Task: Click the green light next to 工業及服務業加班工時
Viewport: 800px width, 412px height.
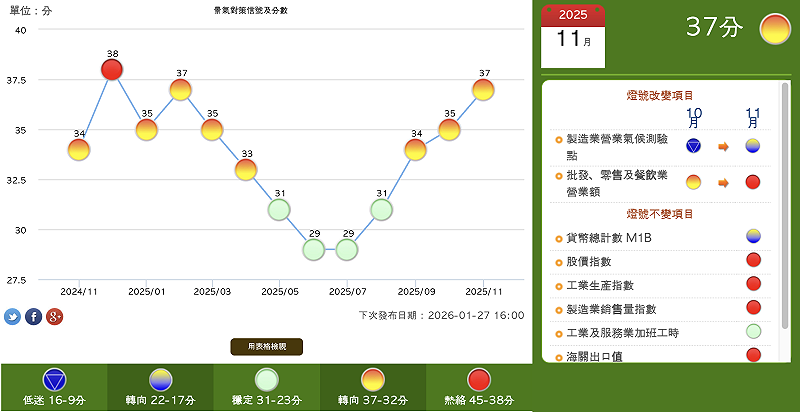Action: pos(753,332)
